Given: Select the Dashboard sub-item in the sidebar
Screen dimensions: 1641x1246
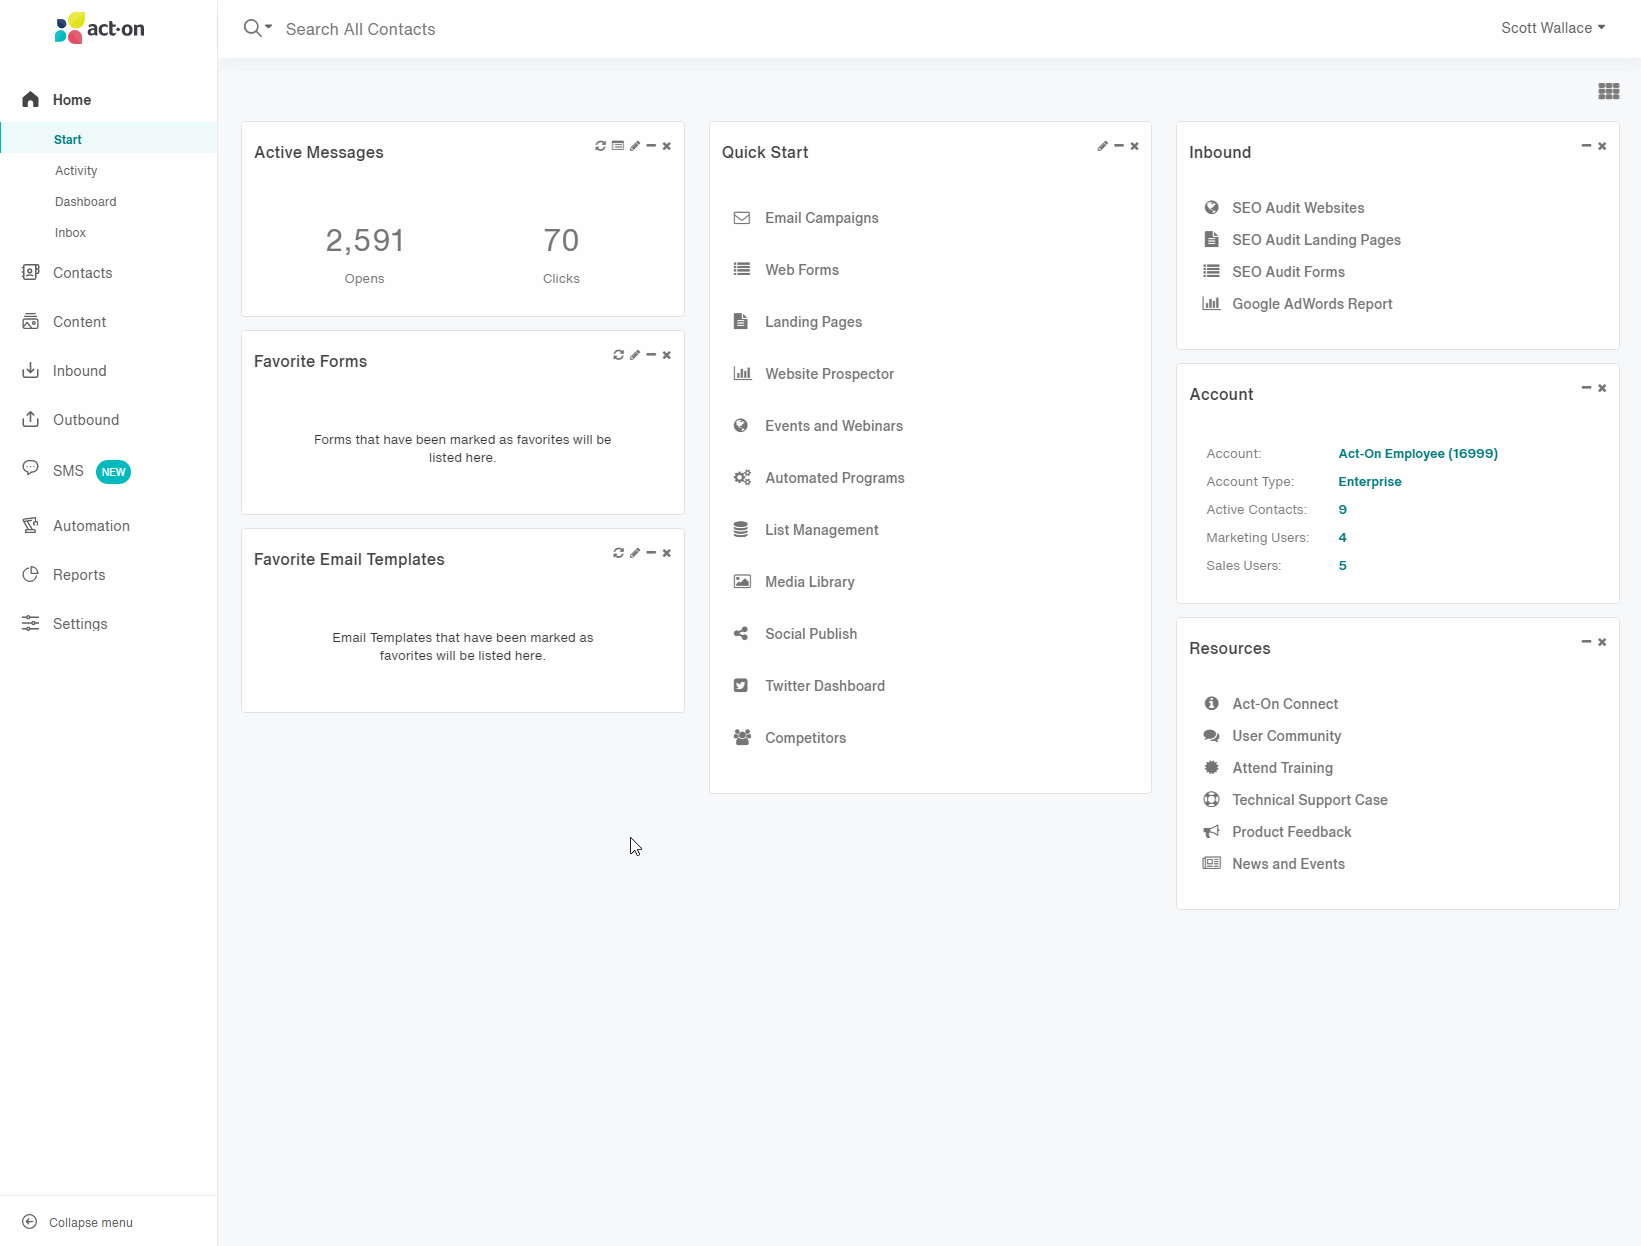Looking at the screenshot, I should click(86, 202).
